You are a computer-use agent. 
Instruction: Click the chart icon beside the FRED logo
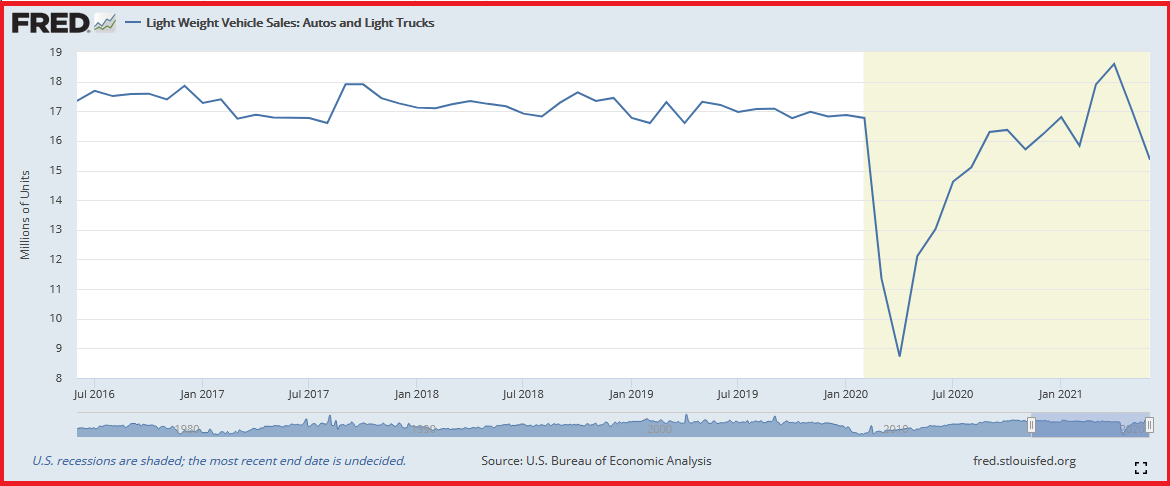pyautogui.click(x=105, y=22)
